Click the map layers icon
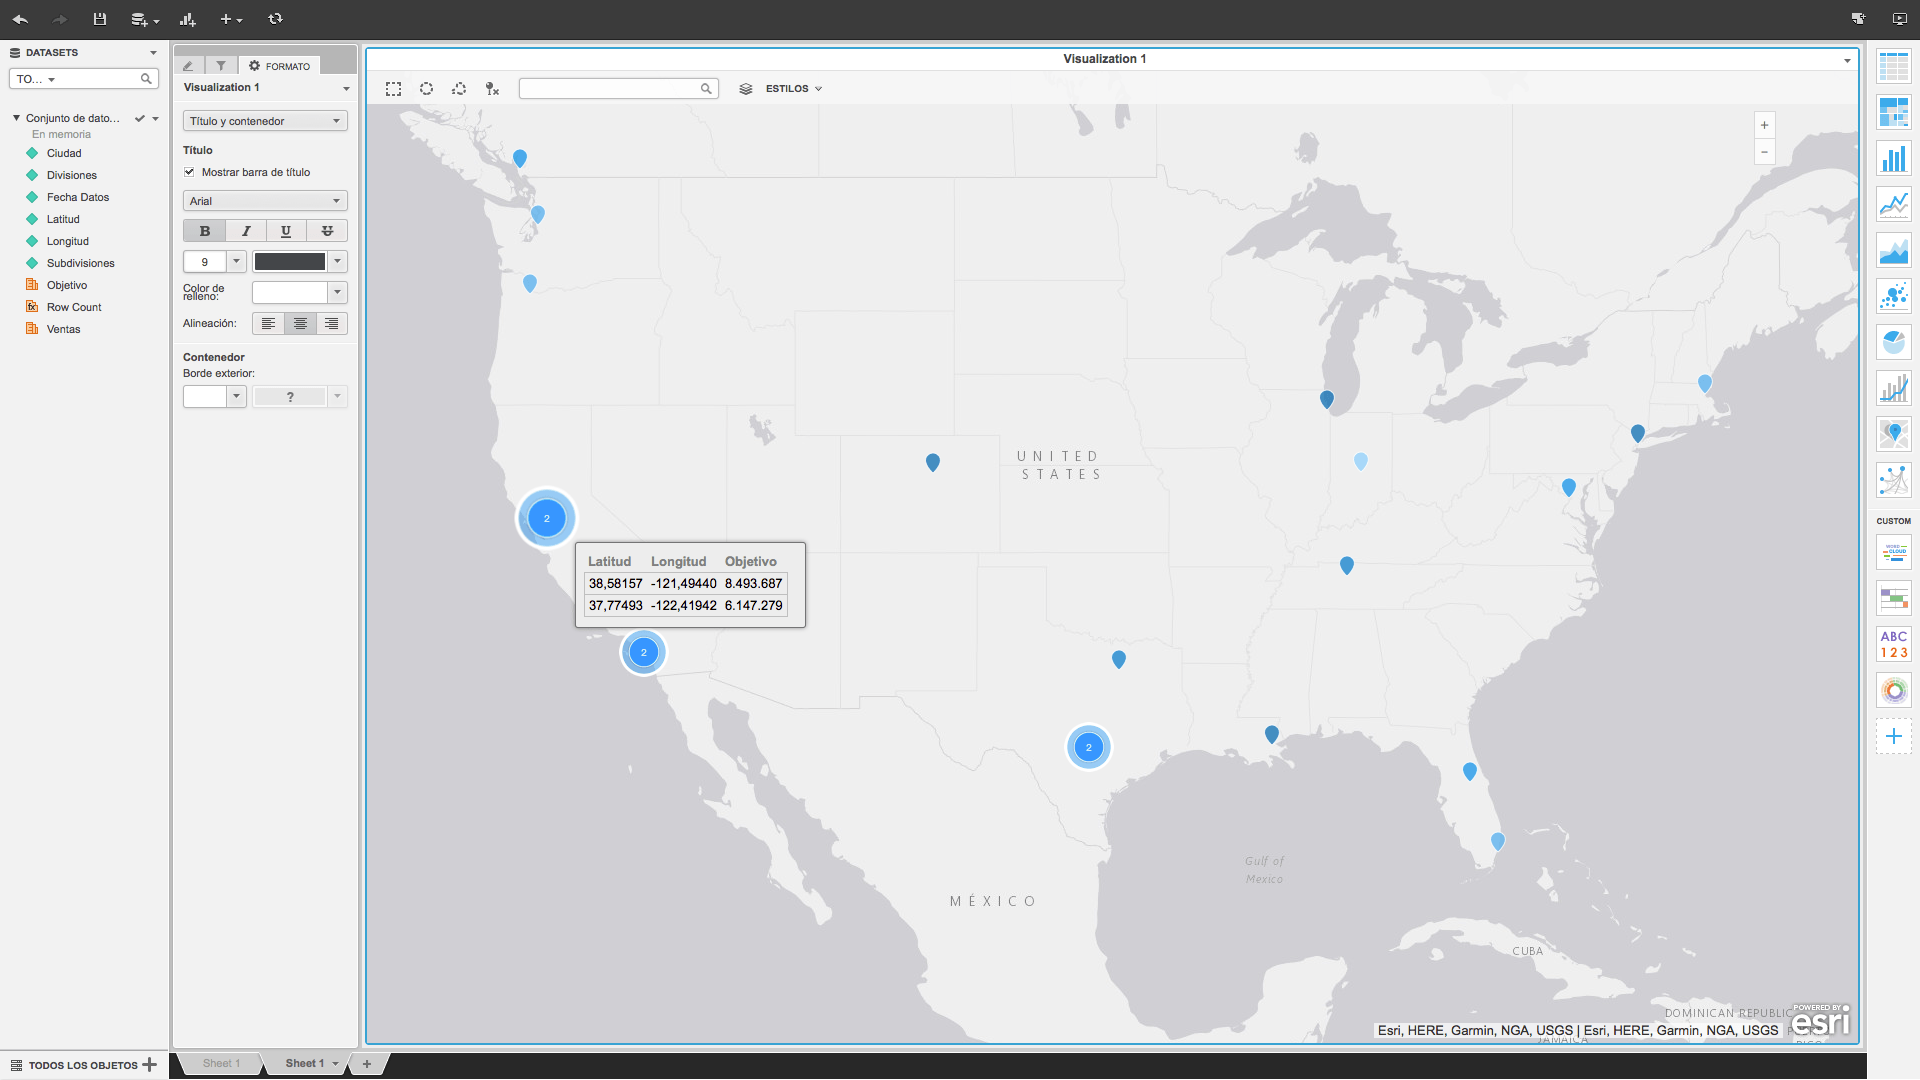The width and height of the screenshot is (1920, 1080). click(745, 89)
